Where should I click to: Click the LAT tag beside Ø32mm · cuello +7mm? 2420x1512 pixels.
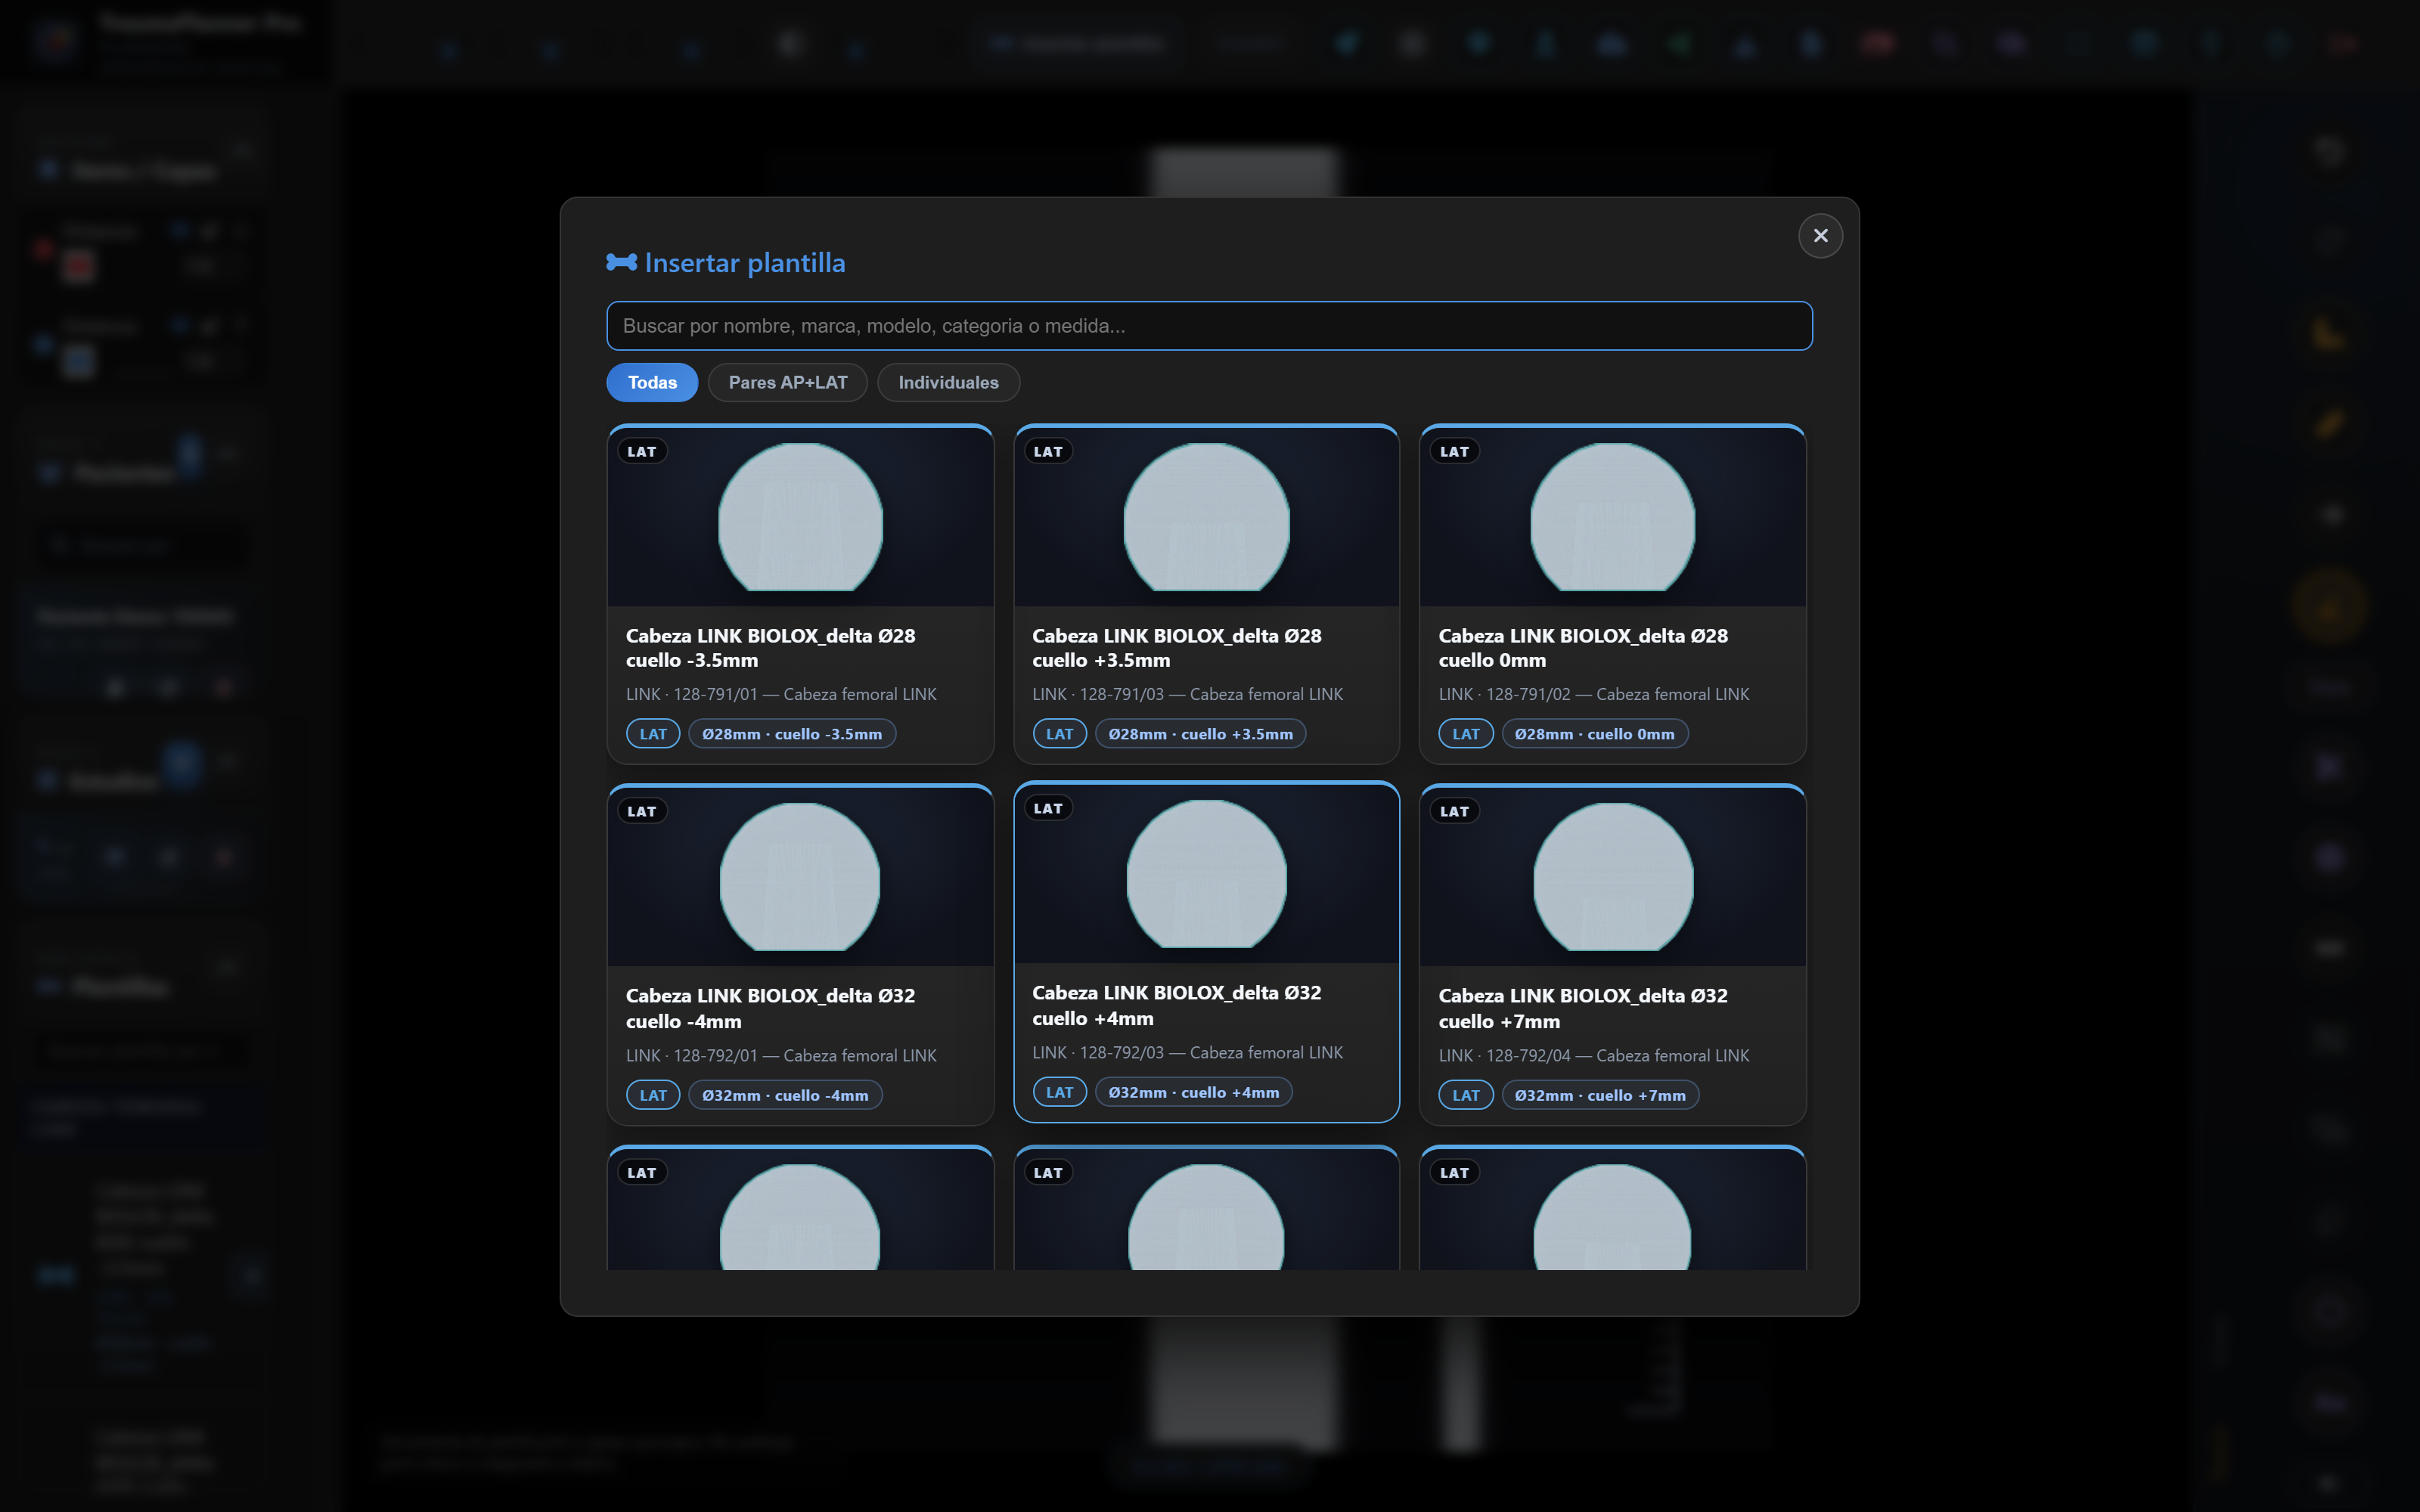coord(1466,1095)
